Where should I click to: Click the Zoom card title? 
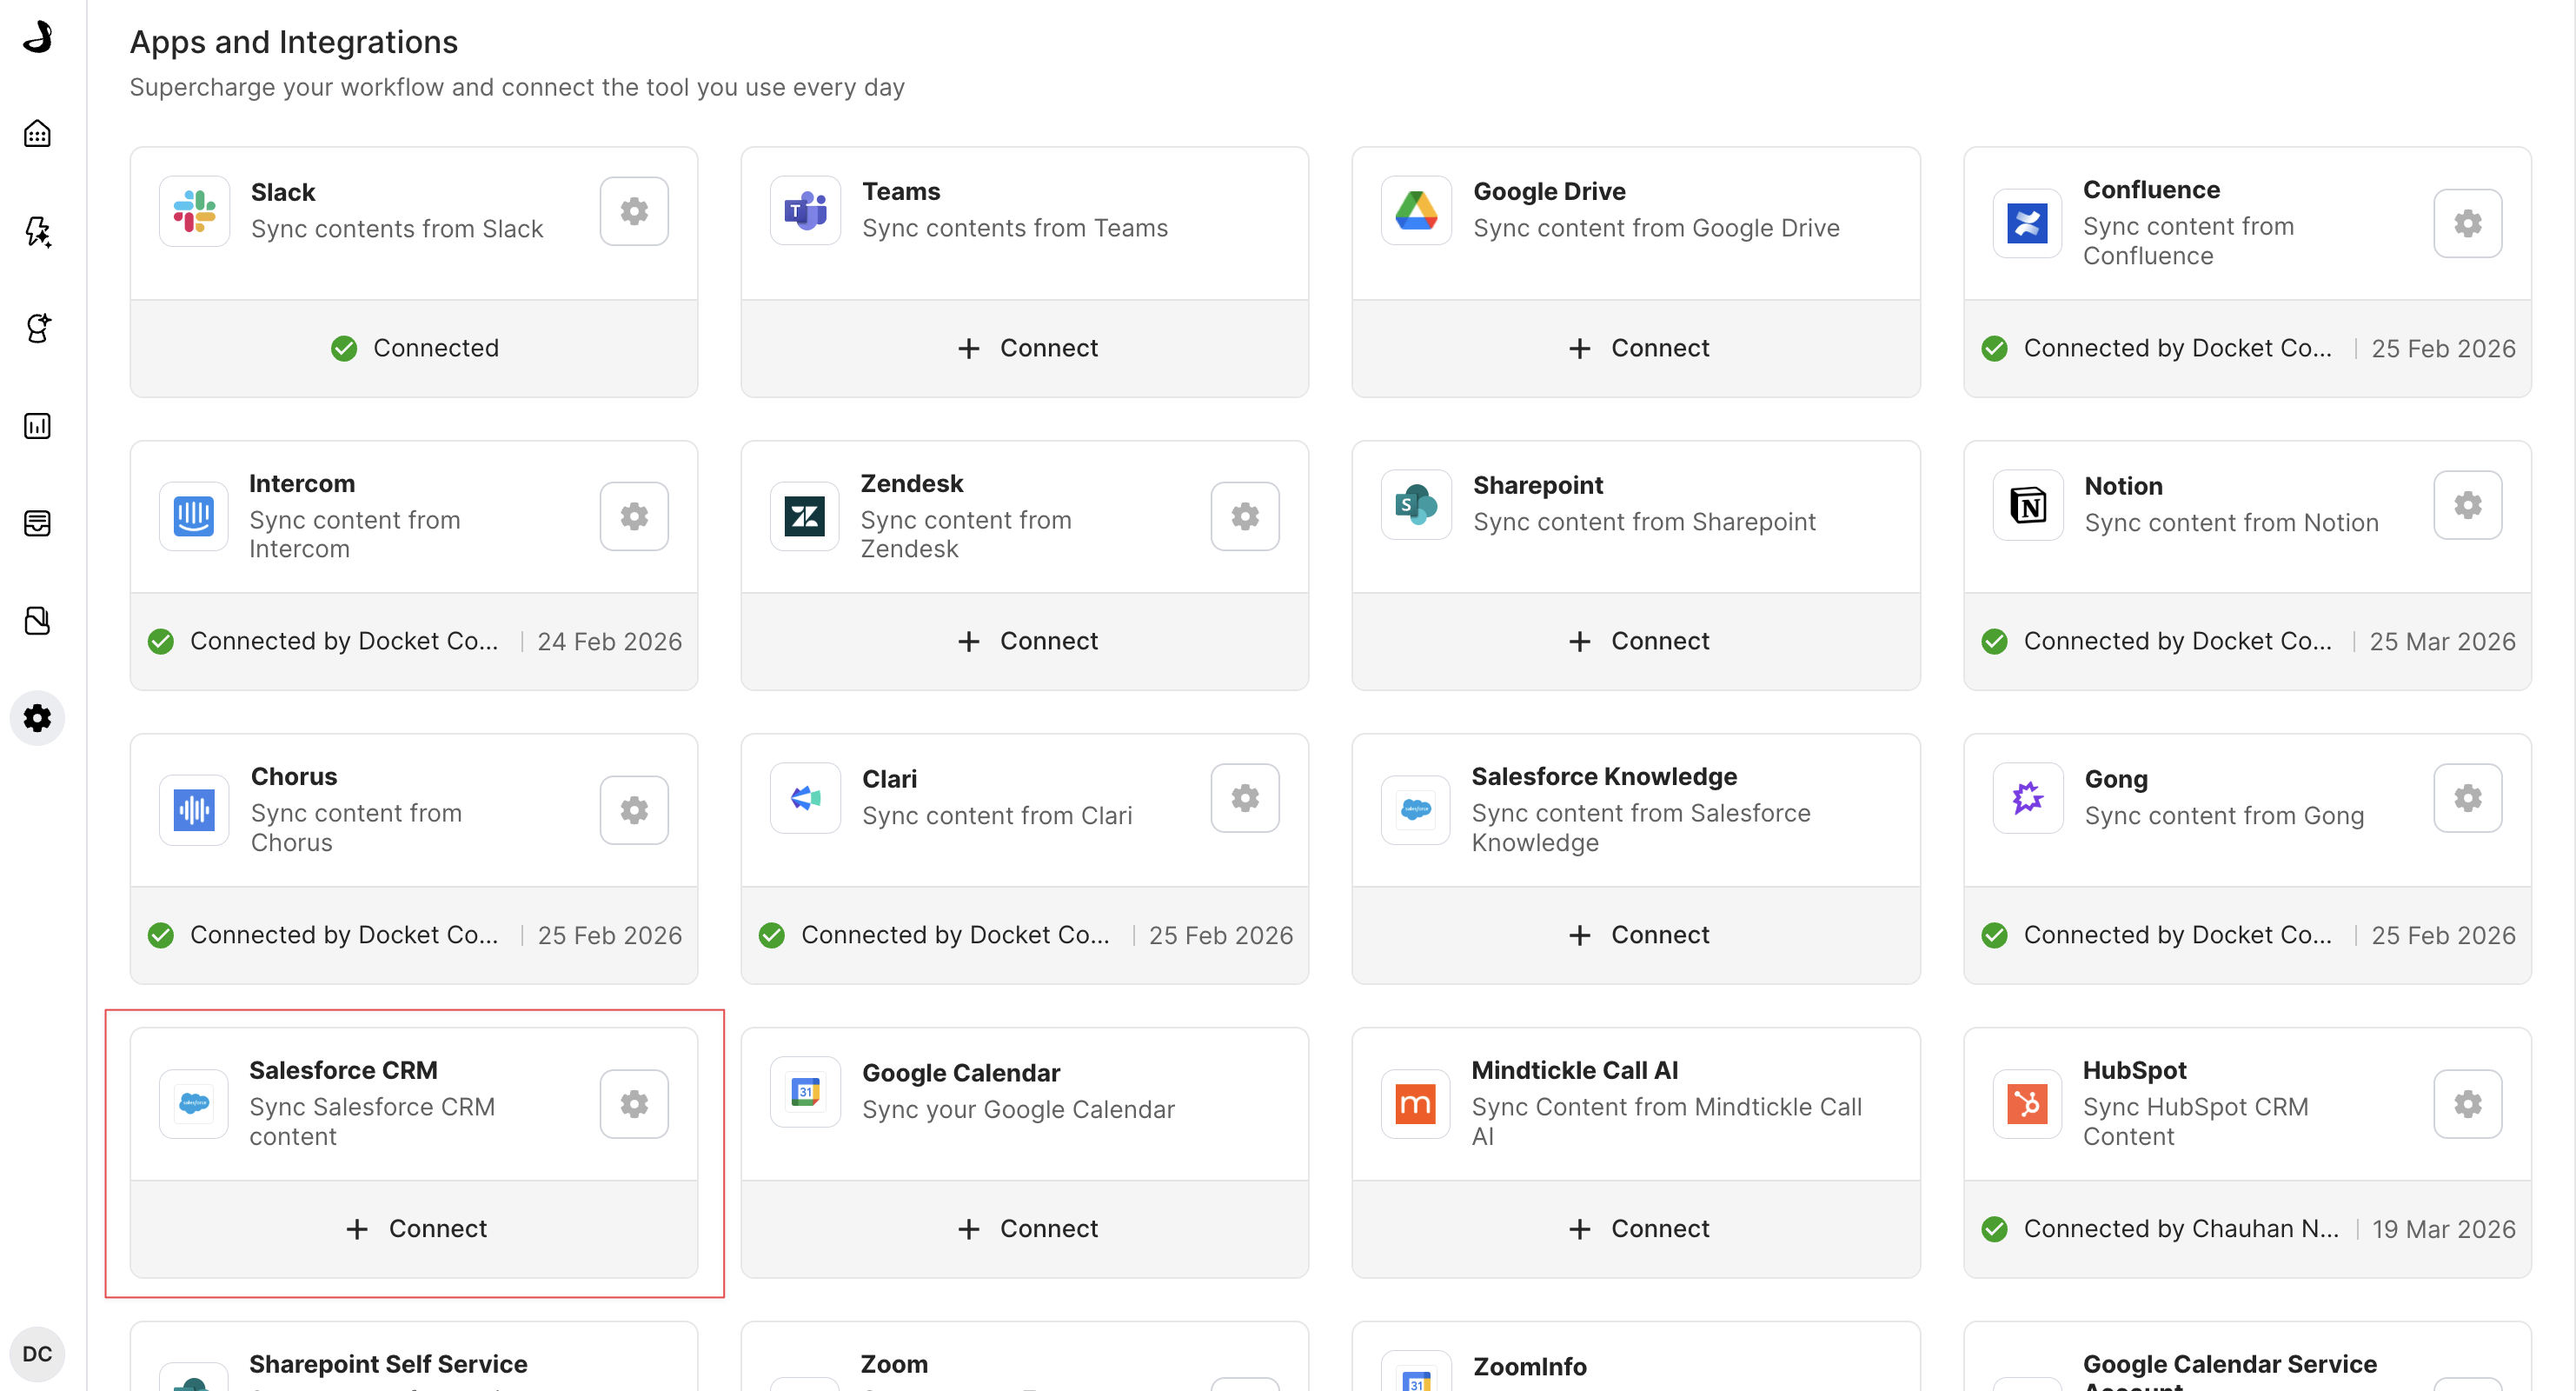(x=894, y=1364)
